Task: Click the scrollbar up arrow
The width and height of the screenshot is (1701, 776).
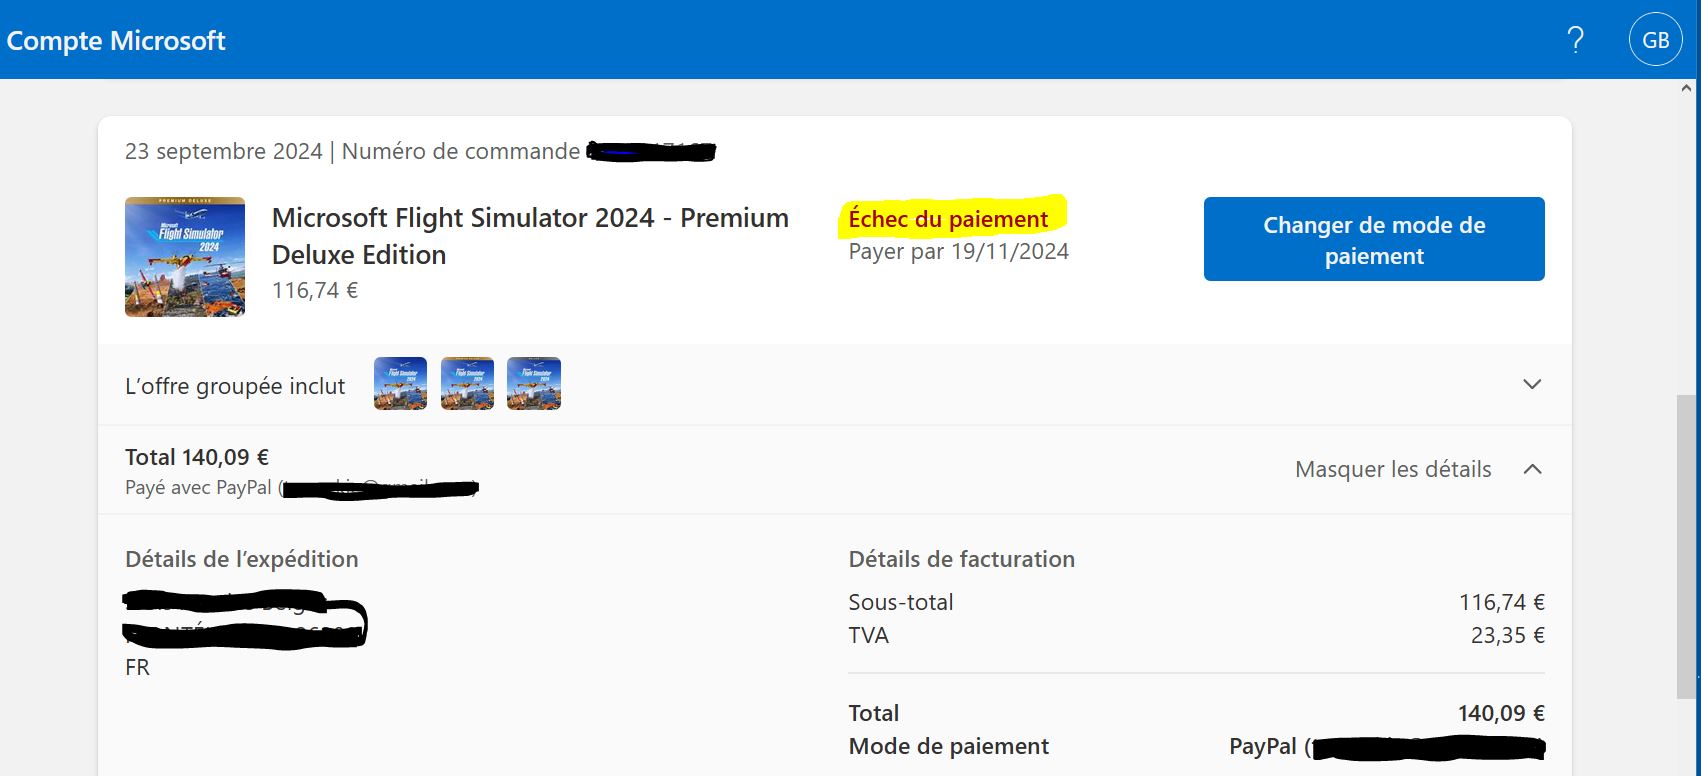Action: pyautogui.click(x=1686, y=89)
